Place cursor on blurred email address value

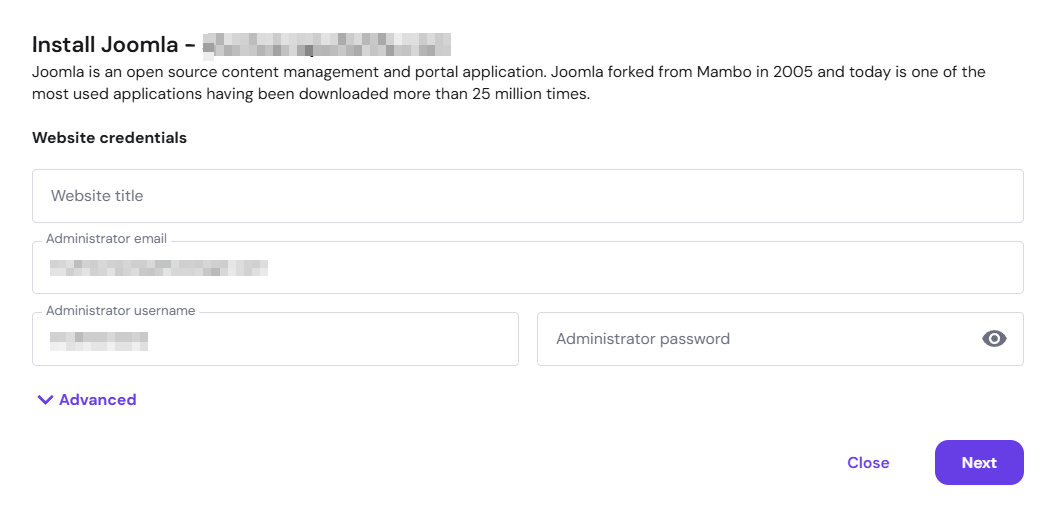[x=159, y=268]
